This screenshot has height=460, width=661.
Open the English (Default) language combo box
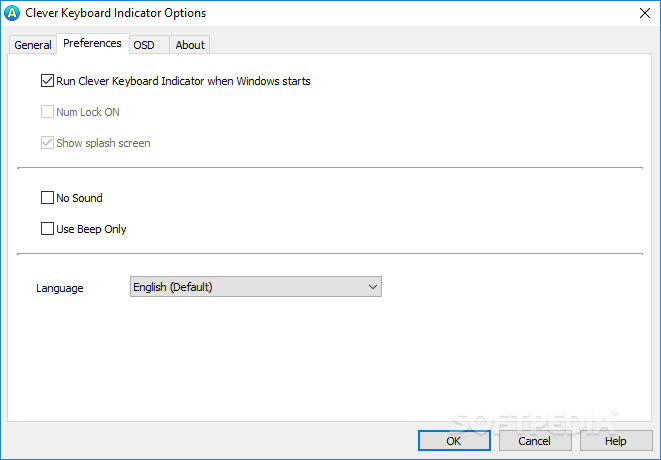[256, 287]
